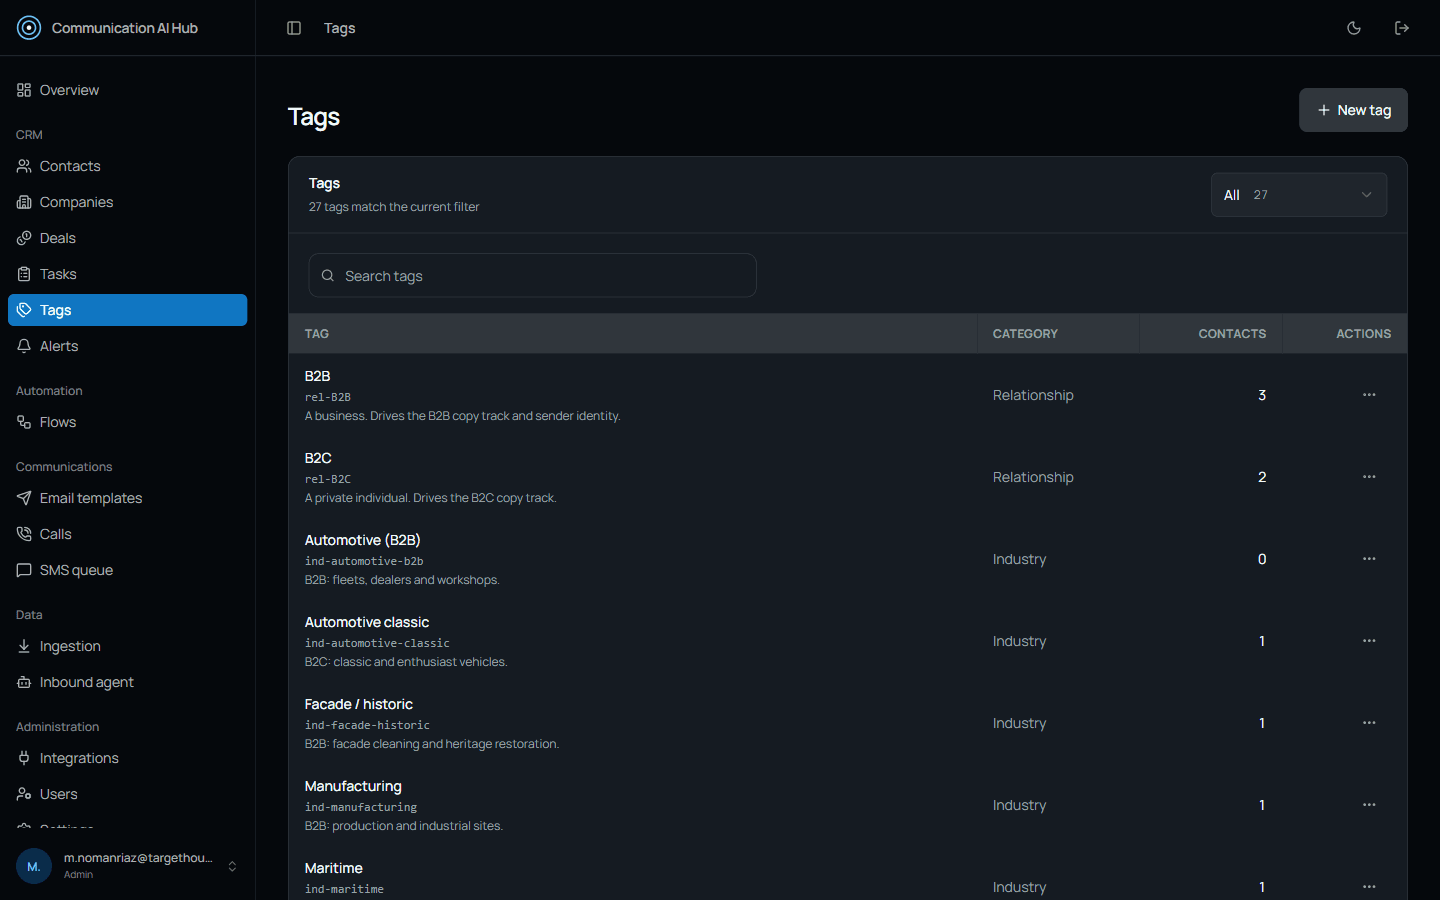Open Contacts from the sidebar

click(x=127, y=166)
